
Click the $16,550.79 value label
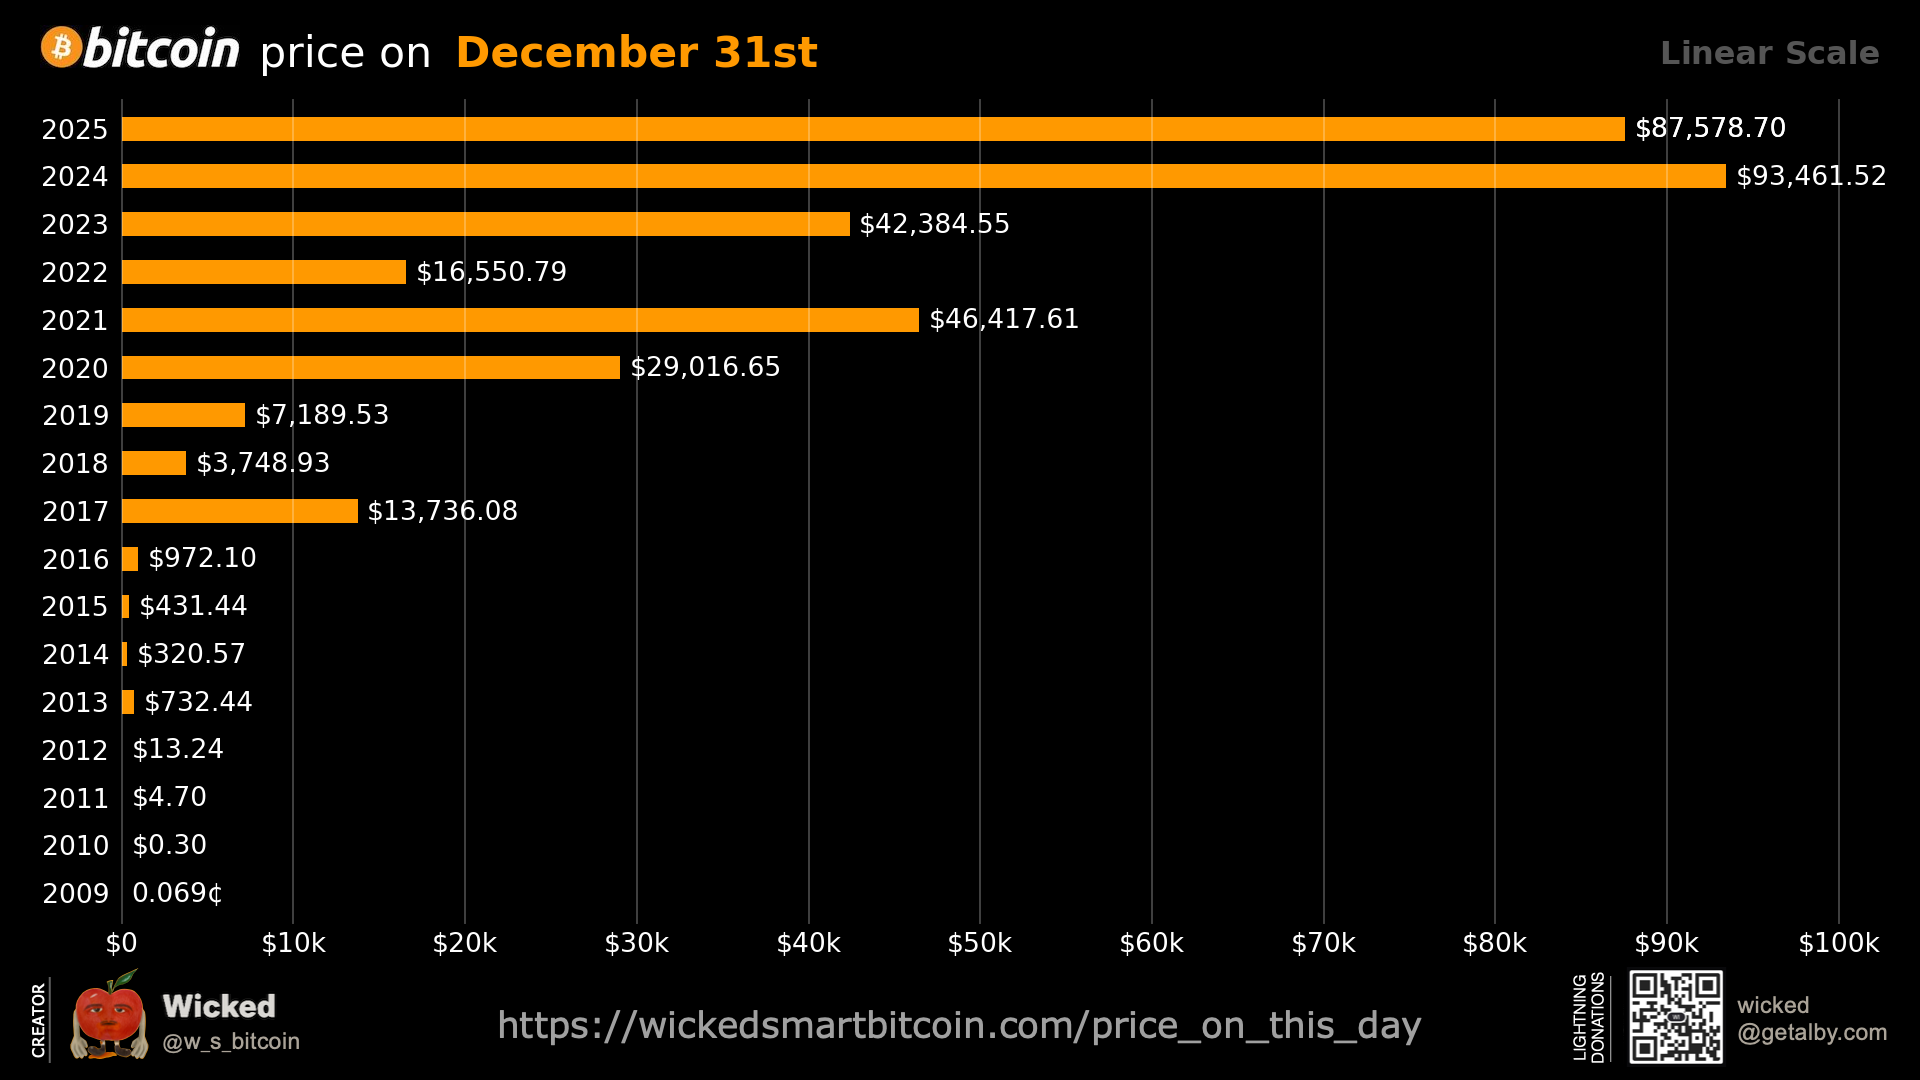(491, 272)
